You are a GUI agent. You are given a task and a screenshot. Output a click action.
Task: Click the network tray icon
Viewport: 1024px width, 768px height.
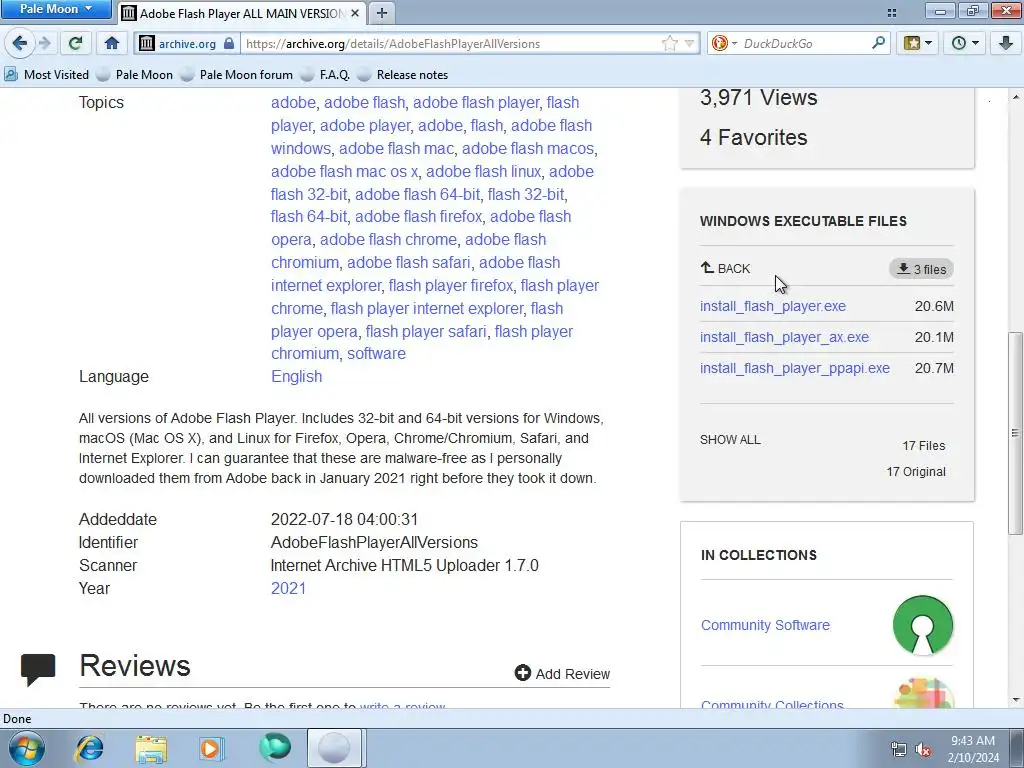pos(899,750)
